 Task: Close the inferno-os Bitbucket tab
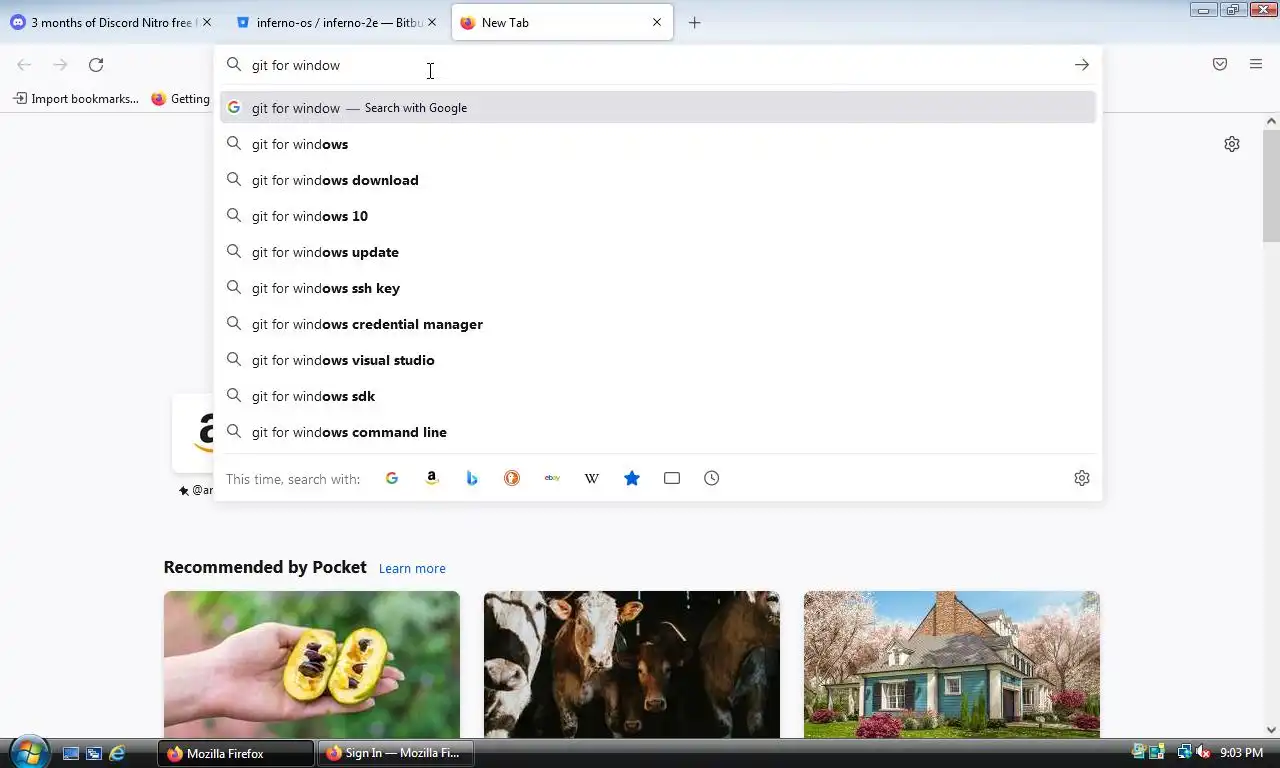click(x=432, y=22)
